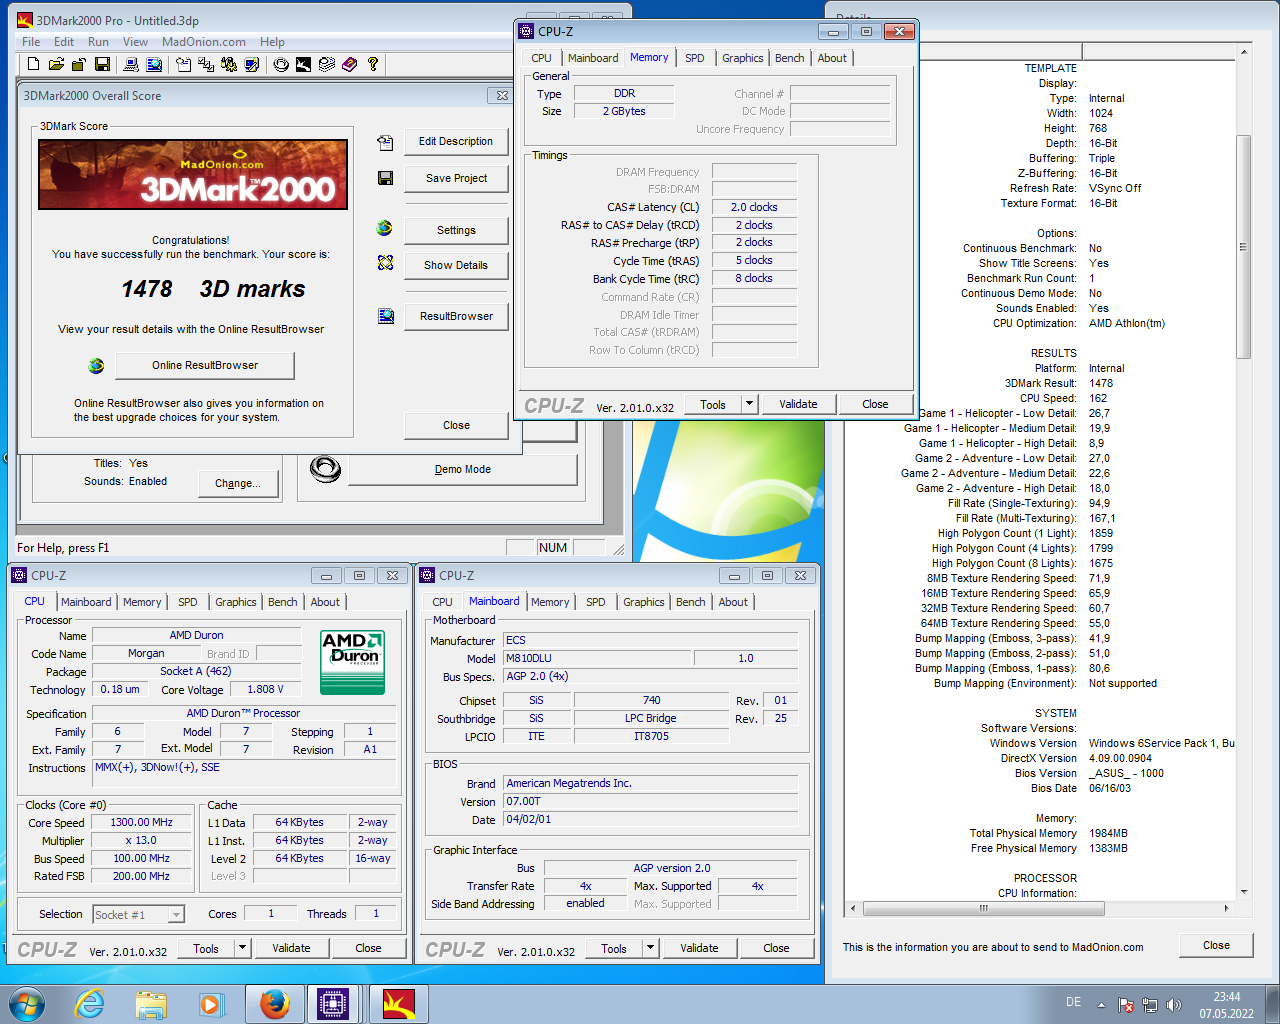Screen dimensions: 1280x1024
Task: Select Memory tab in CPU-Z Processor window
Action: click(x=142, y=602)
